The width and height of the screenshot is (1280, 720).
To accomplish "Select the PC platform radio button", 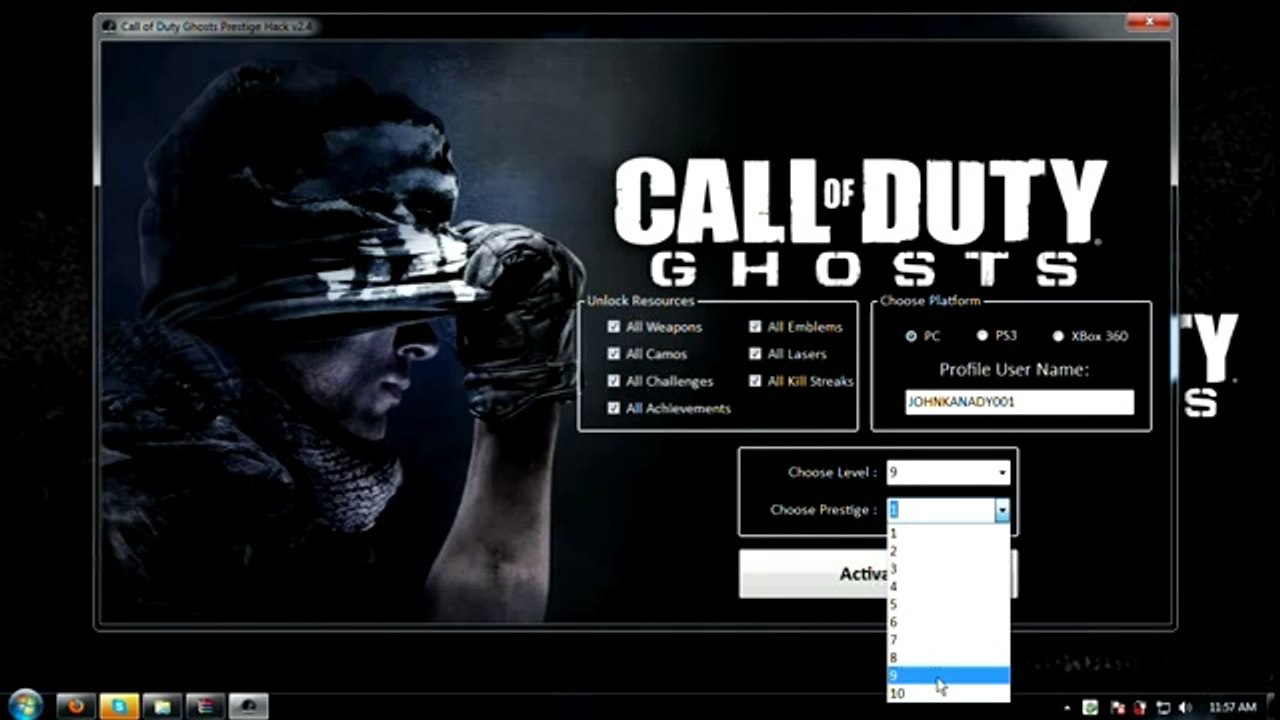I will [911, 336].
